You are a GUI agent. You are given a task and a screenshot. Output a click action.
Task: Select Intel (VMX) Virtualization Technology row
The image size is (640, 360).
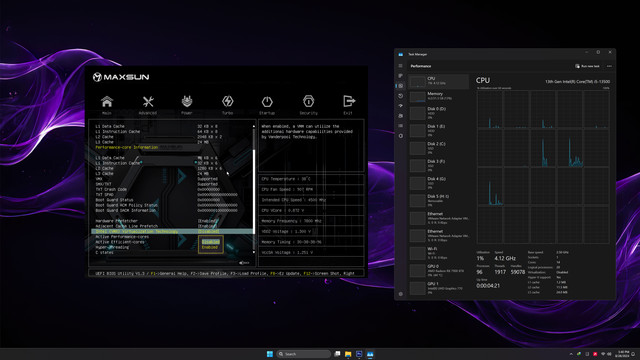[x=172, y=231]
